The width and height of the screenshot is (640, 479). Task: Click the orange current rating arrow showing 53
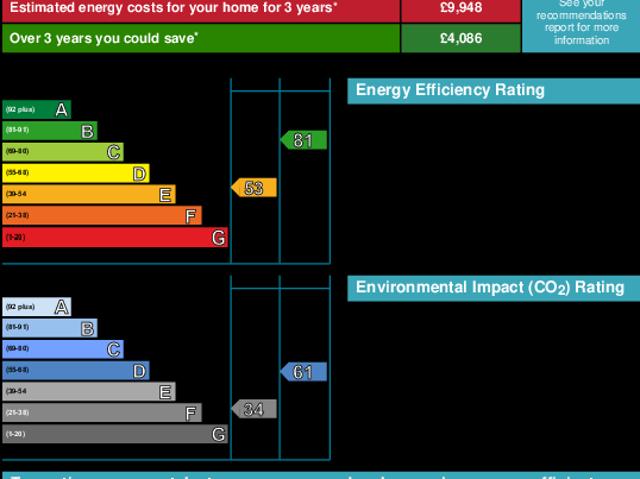coord(255,188)
